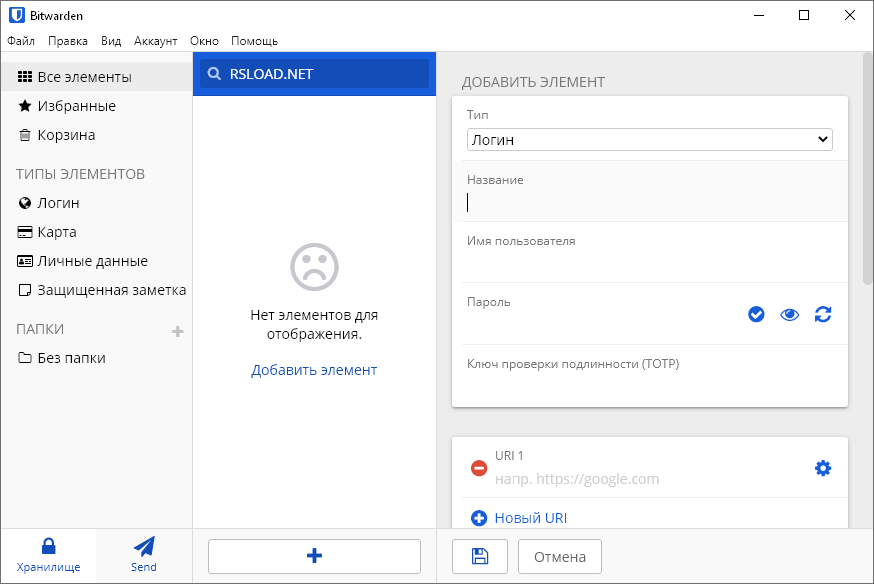Click the Bitwarden shield logo in title bar
Image resolution: width=874 pixels, height=584 pixels.
(x=17, y=15)
